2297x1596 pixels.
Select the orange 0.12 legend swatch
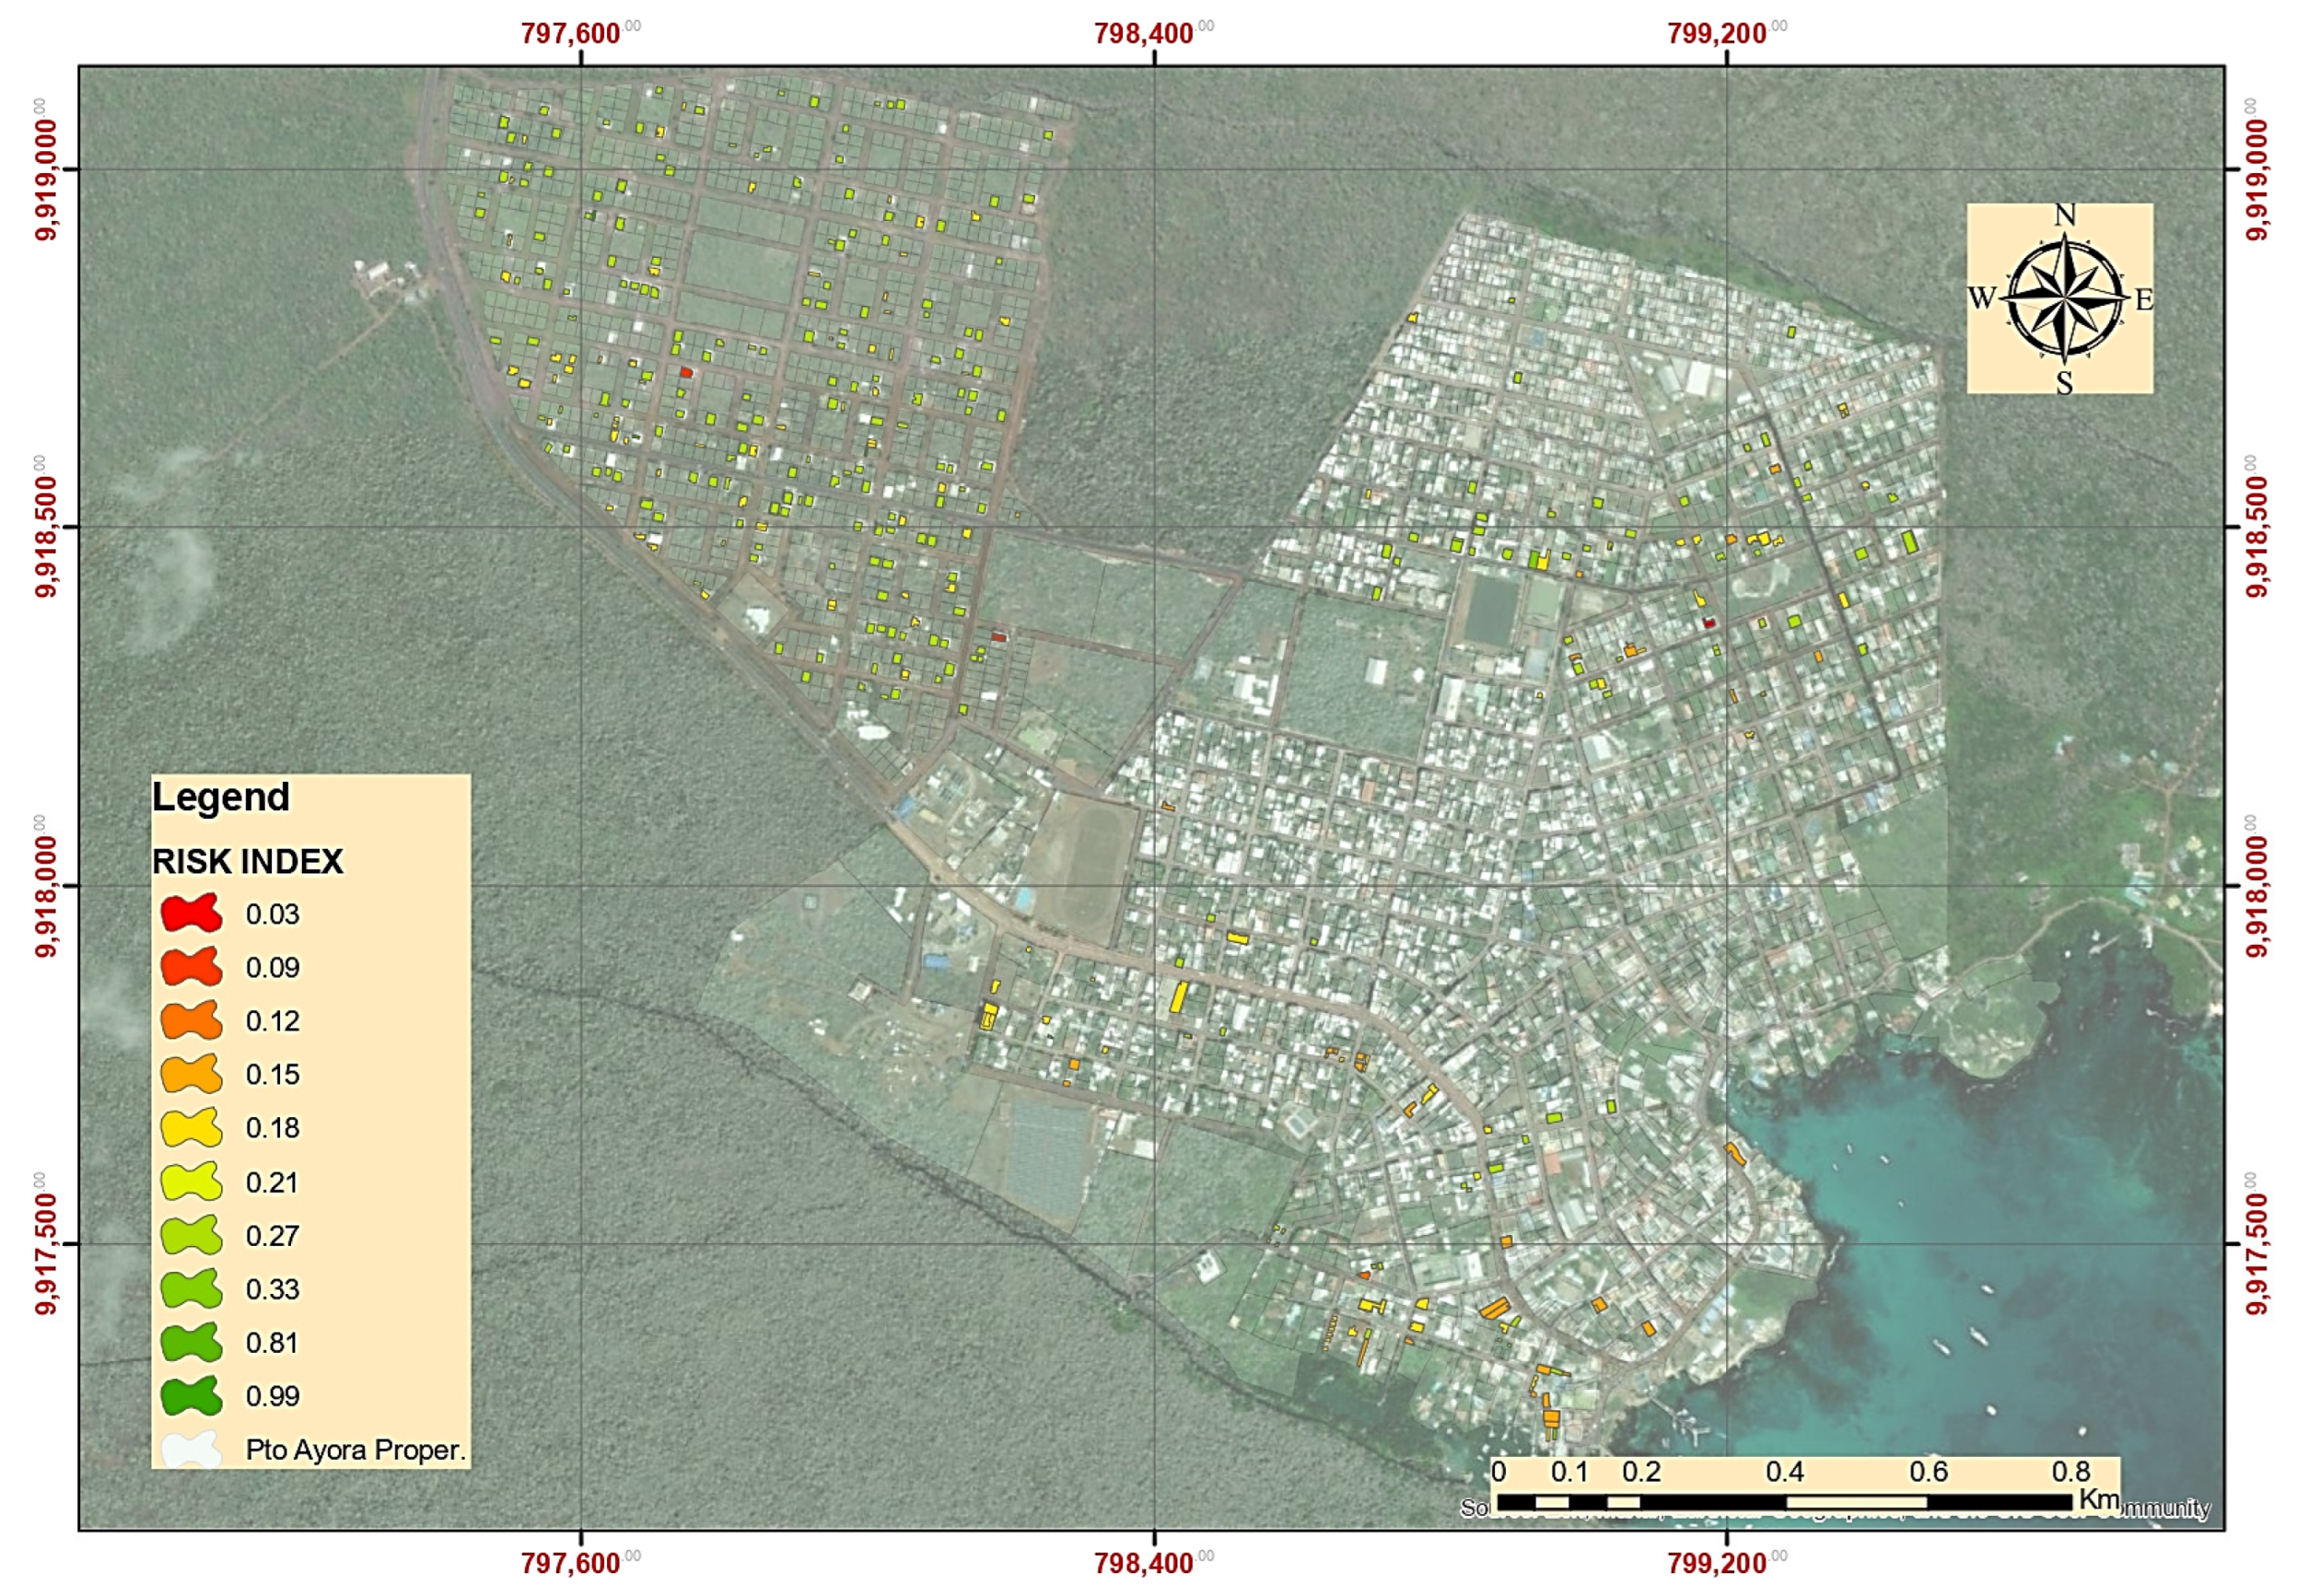(x=191, y=1020)
